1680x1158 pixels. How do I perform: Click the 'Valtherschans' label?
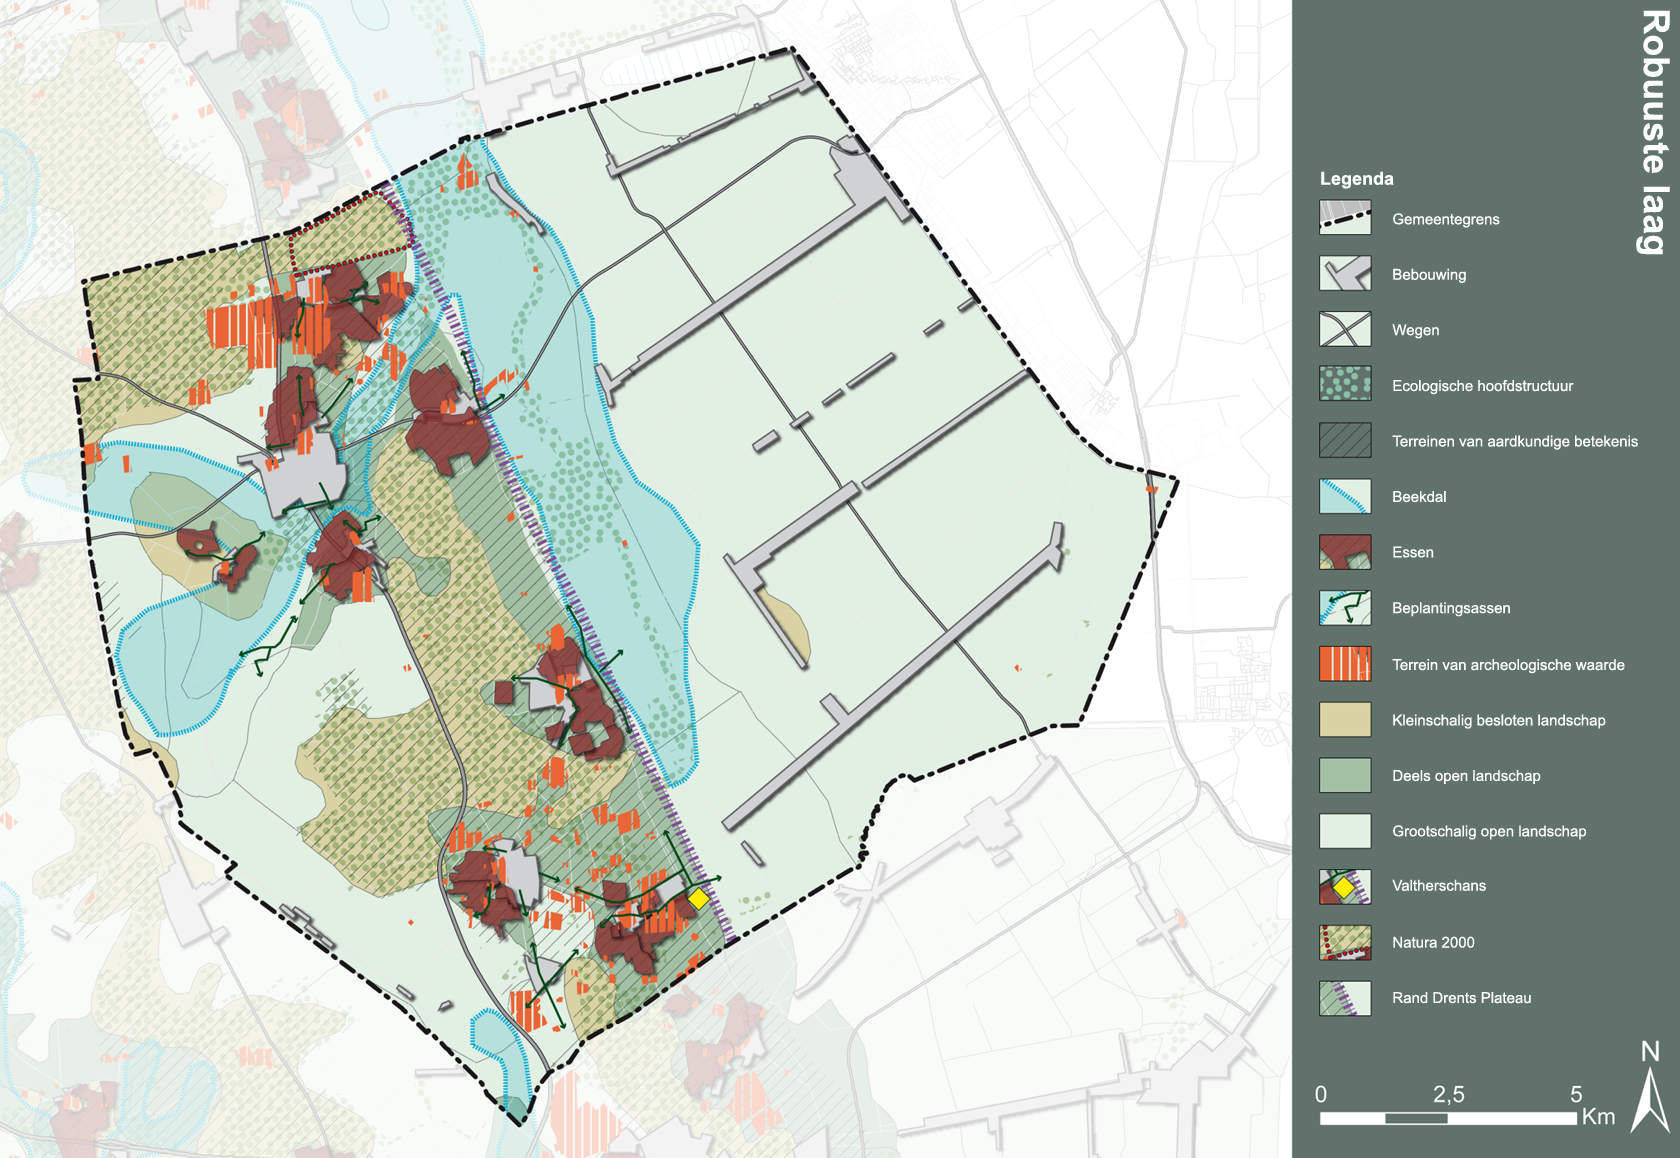(x=1439, y=886)
